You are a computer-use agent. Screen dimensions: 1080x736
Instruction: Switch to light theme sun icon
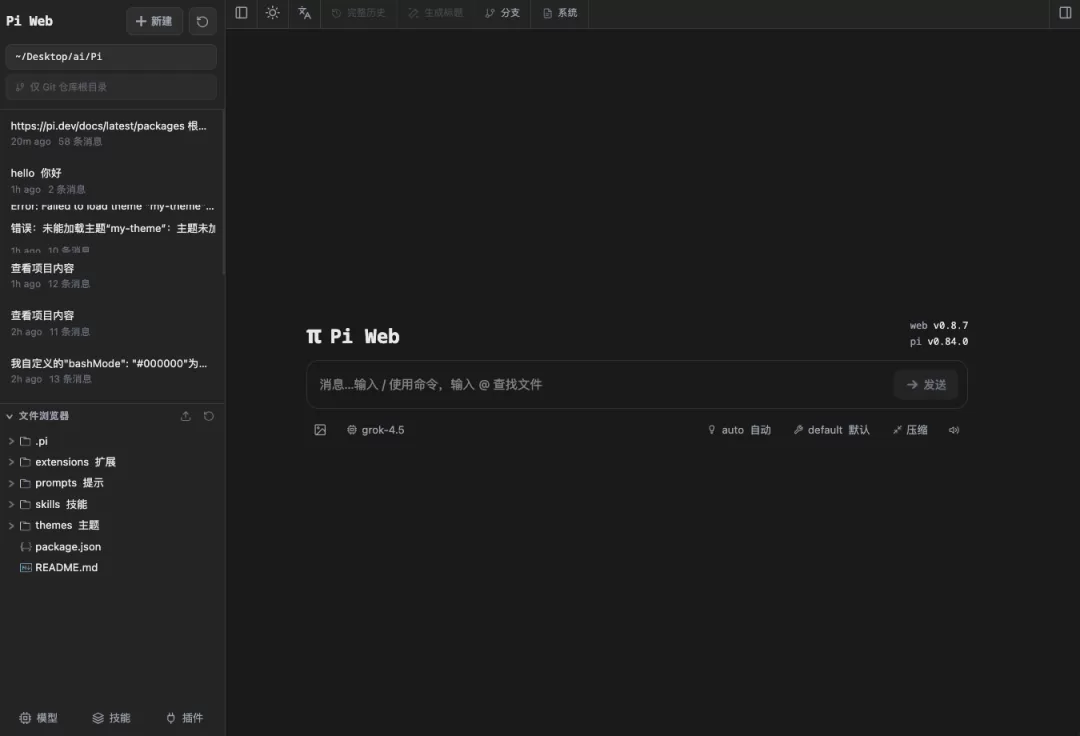point(273,13)
